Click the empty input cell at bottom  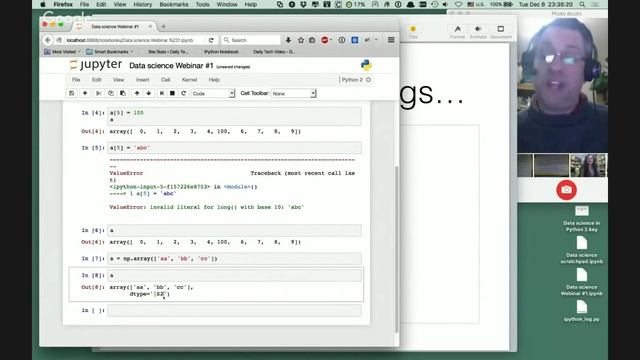click(234, 311)
